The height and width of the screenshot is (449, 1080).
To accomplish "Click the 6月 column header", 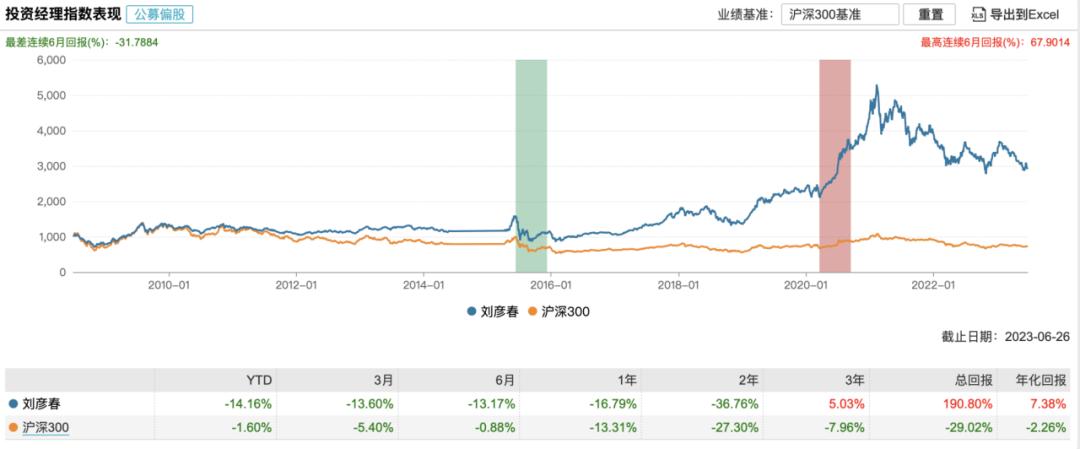I will 503,380.
